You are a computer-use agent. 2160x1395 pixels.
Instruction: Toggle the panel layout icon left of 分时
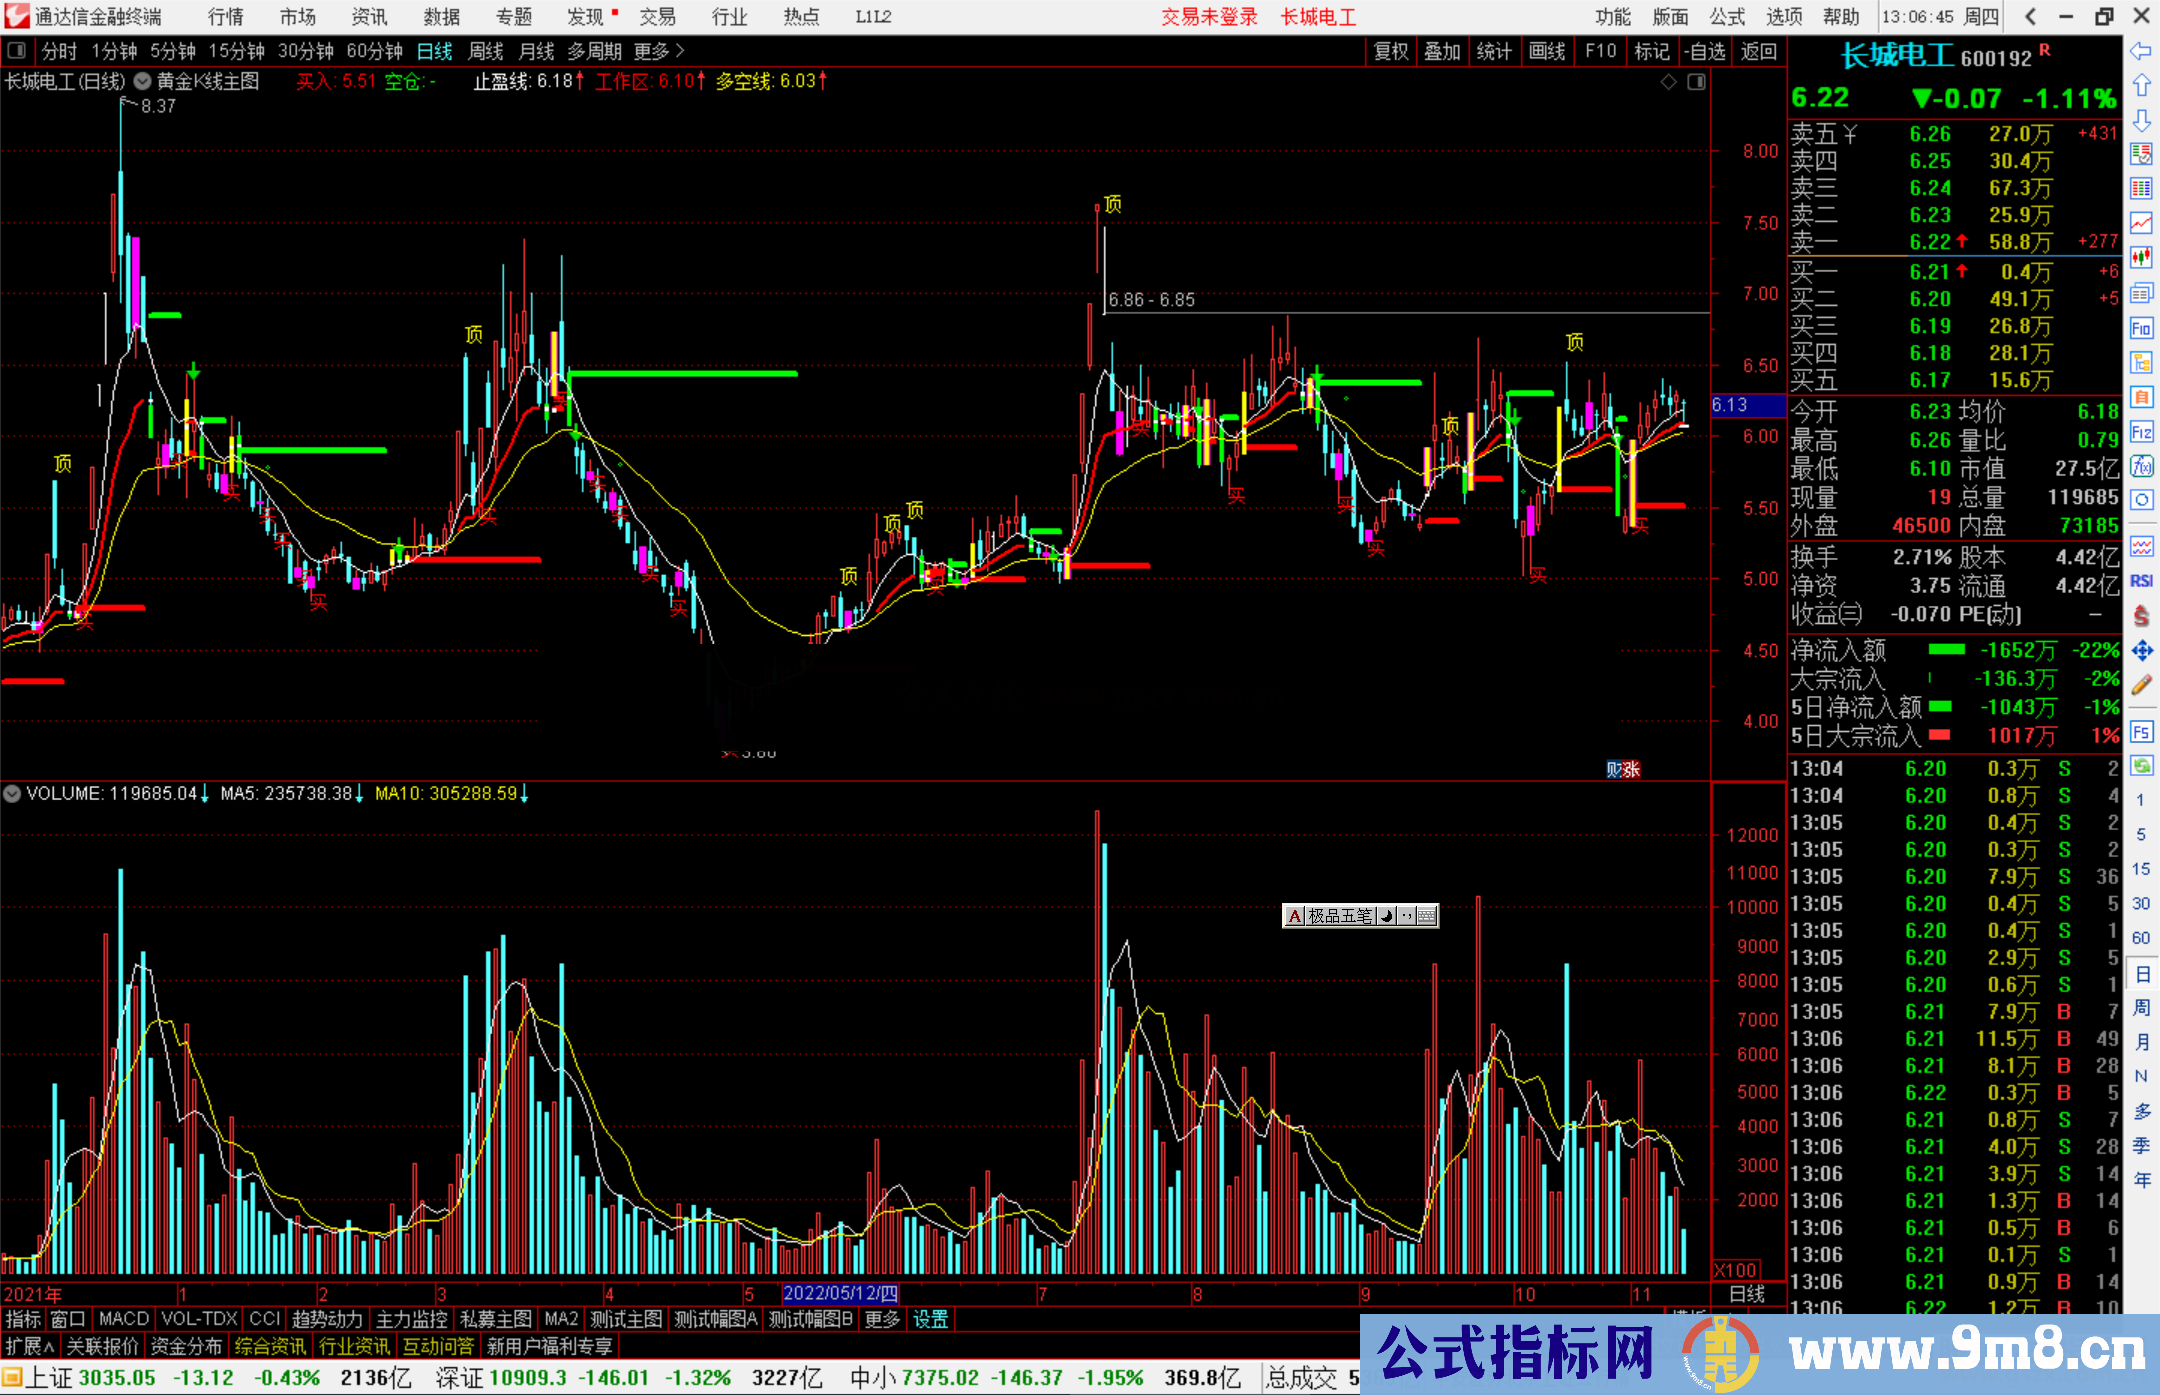coord(17,51)
